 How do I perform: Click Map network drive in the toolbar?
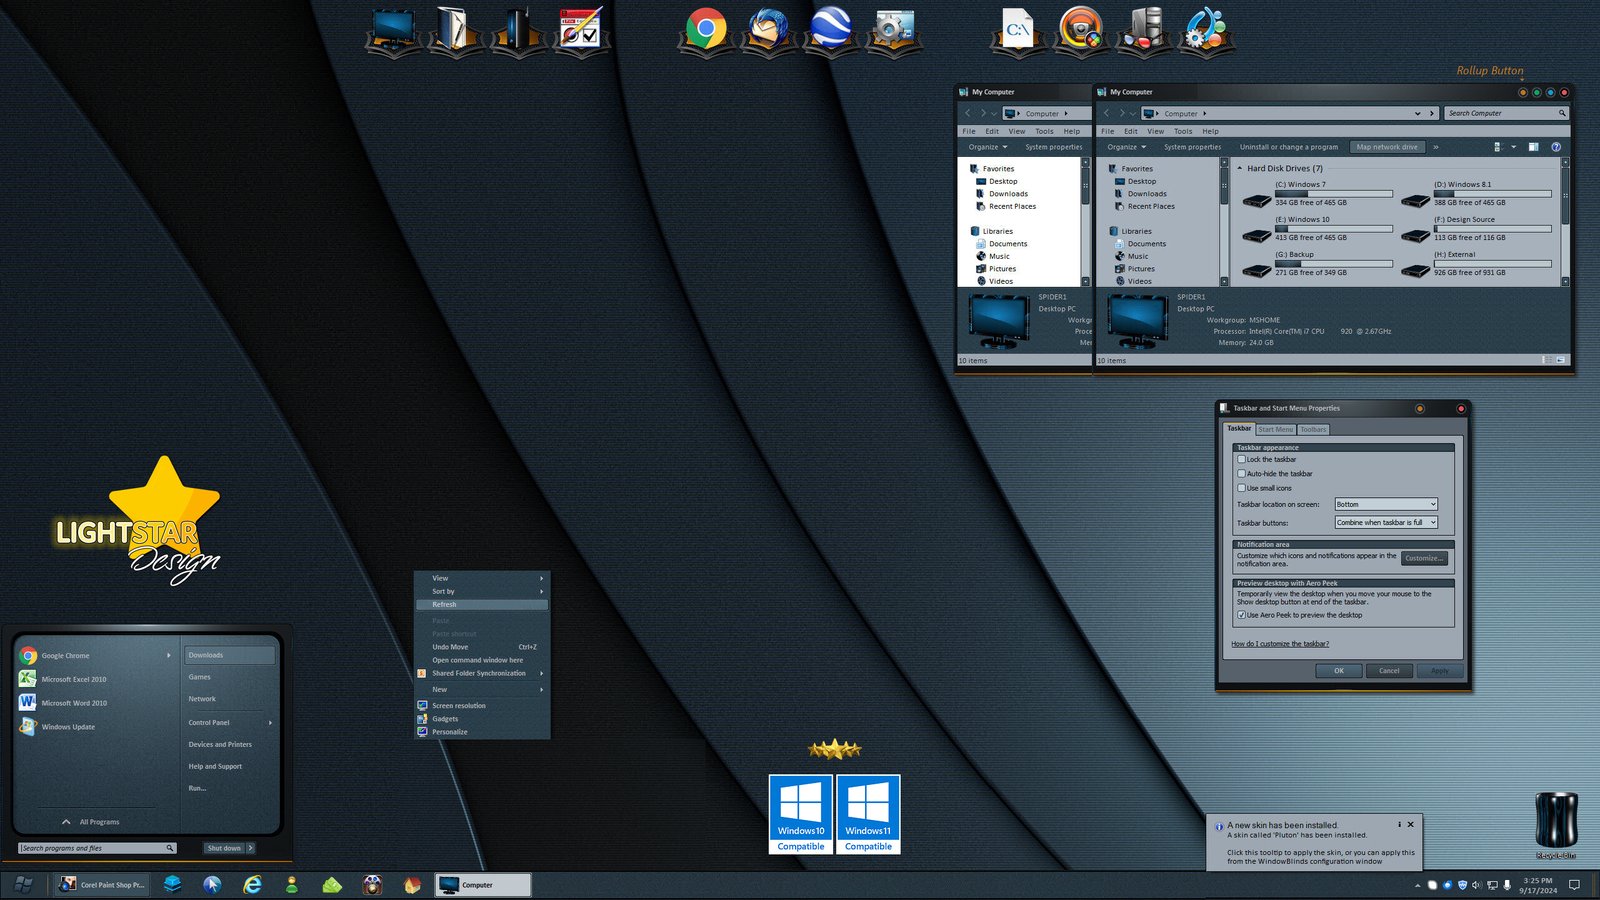(1387, 147)
